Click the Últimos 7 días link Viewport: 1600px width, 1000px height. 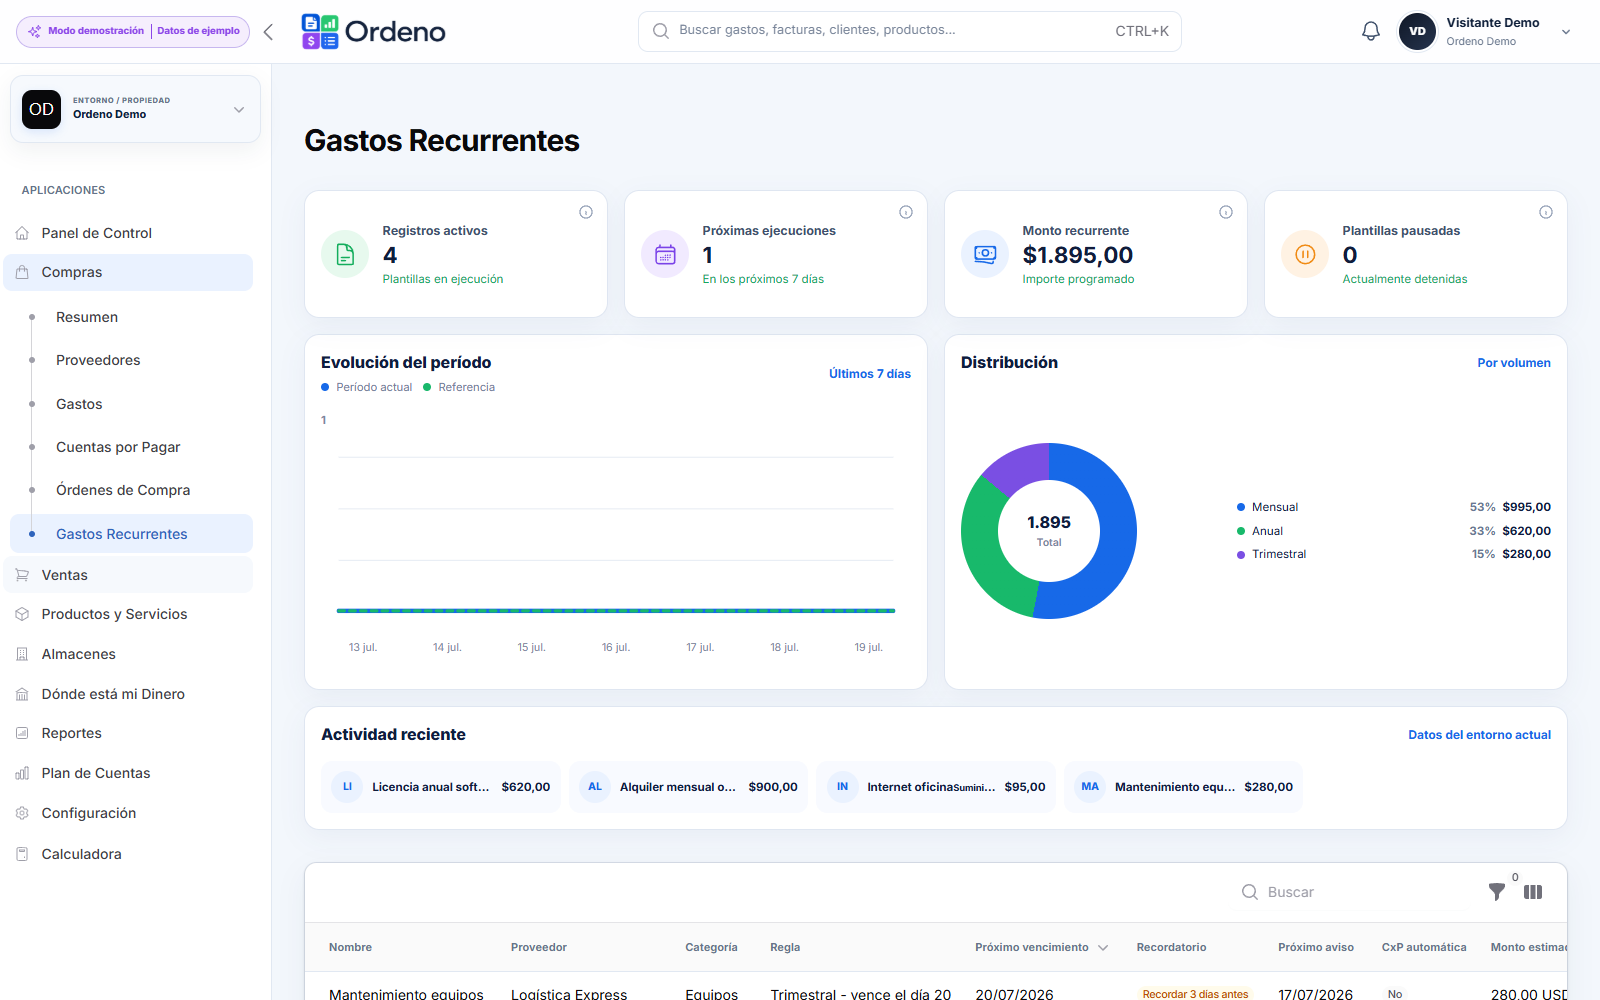tap(870, 374)
